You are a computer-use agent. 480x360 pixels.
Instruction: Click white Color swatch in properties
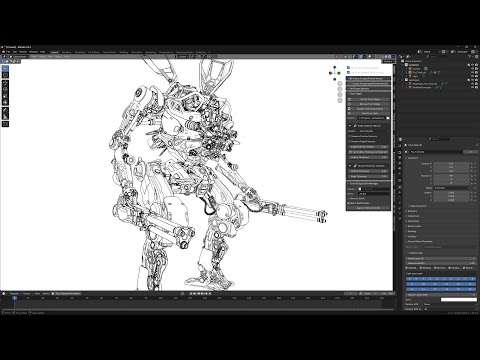[459, 300]
